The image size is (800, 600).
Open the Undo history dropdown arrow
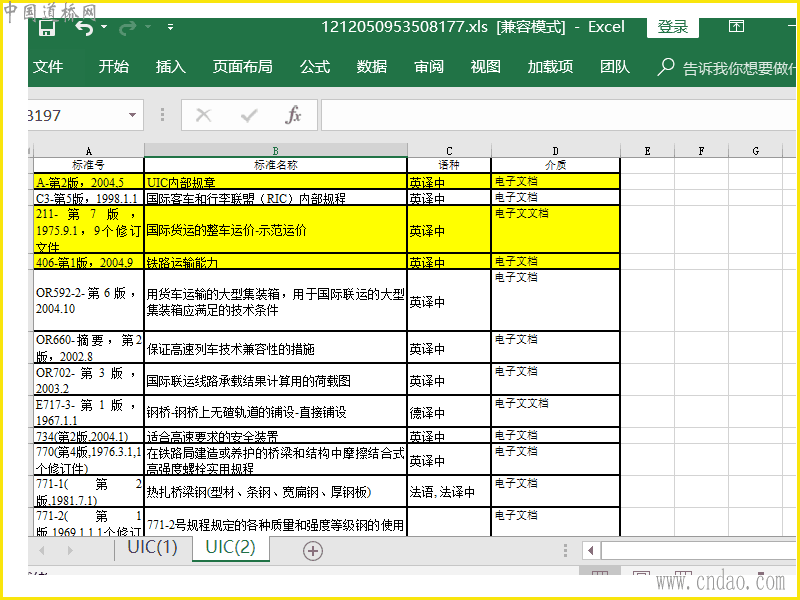click(x=104, y=27)
